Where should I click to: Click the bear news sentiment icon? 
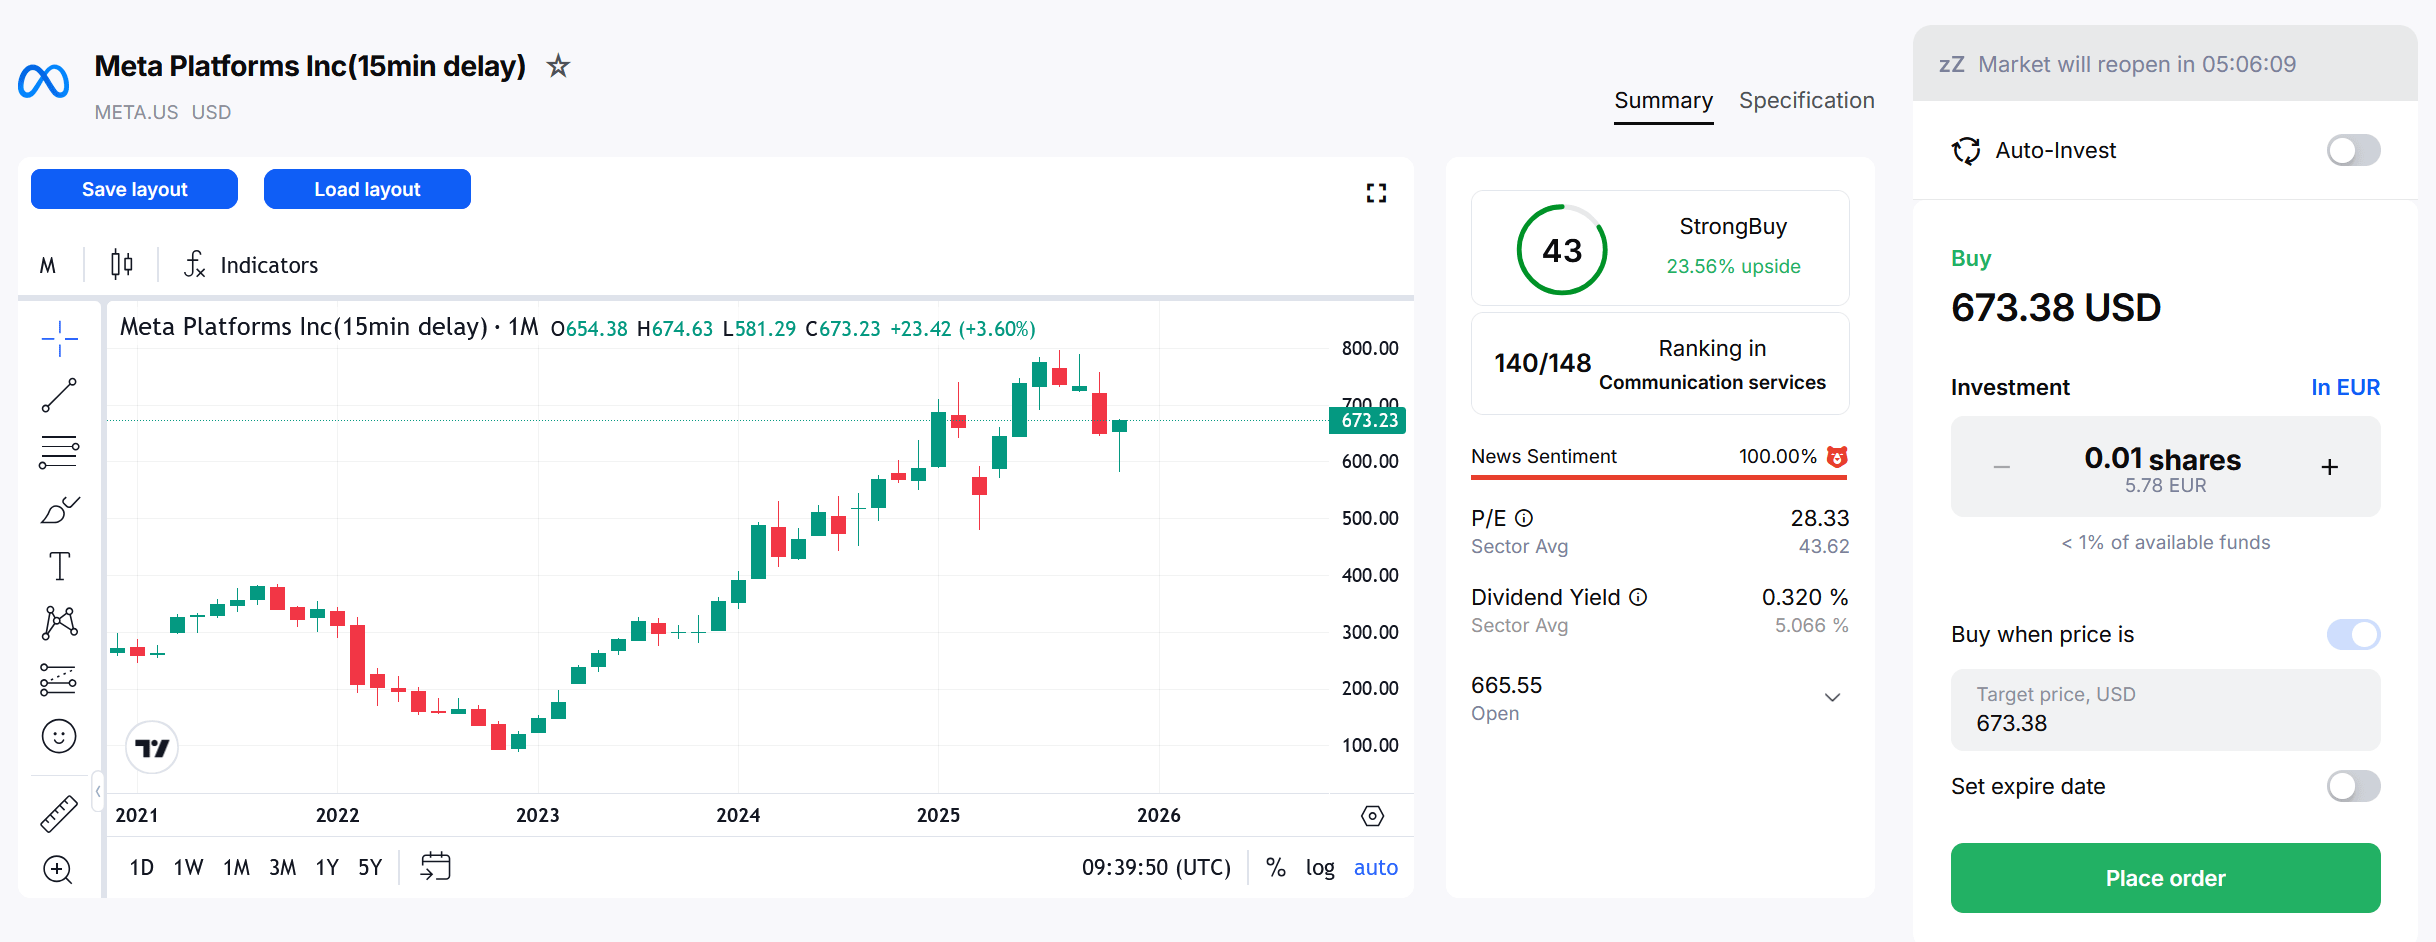click(x=1837, y=457)
